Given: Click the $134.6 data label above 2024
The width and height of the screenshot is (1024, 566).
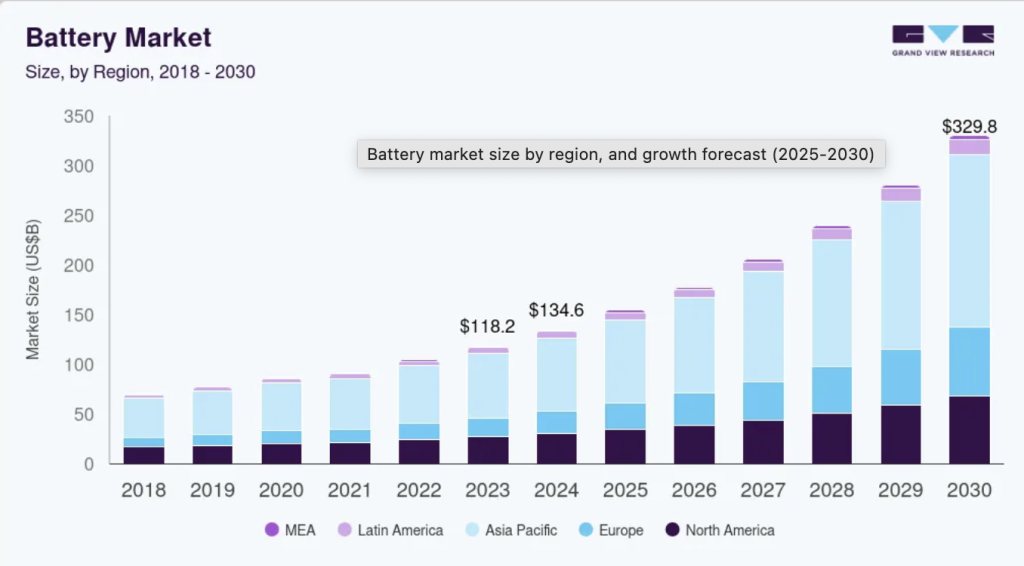Looking at the screenshot, I should coord(556,309).
